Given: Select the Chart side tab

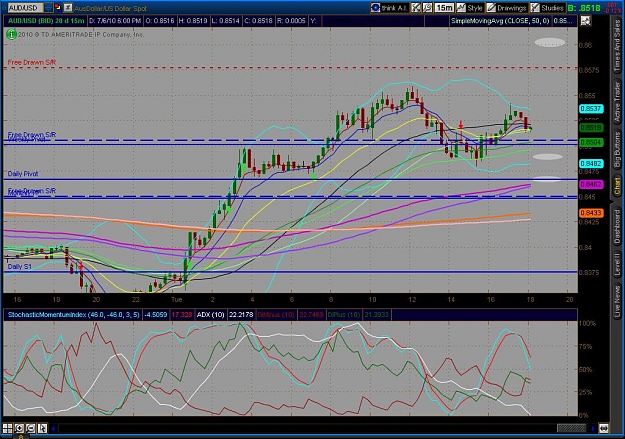Looking at the screenshot, I should [x=617, y=186].
